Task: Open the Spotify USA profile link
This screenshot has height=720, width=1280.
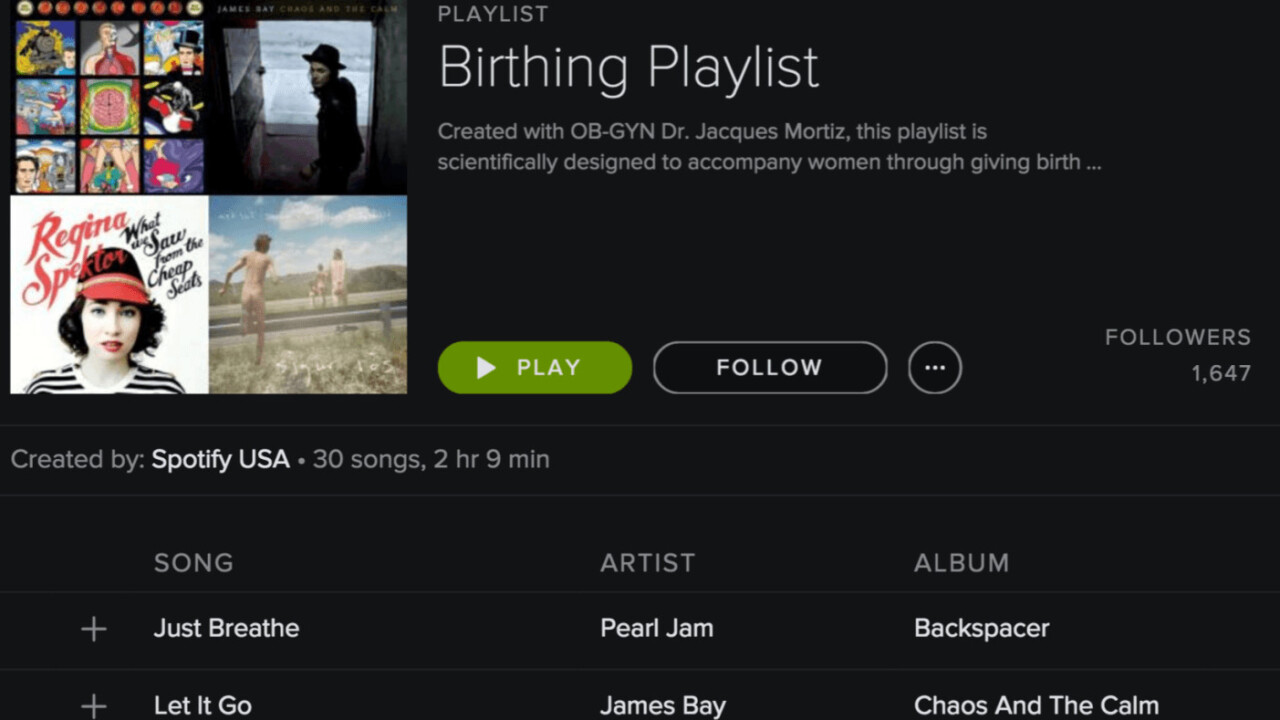Action: 220,459
